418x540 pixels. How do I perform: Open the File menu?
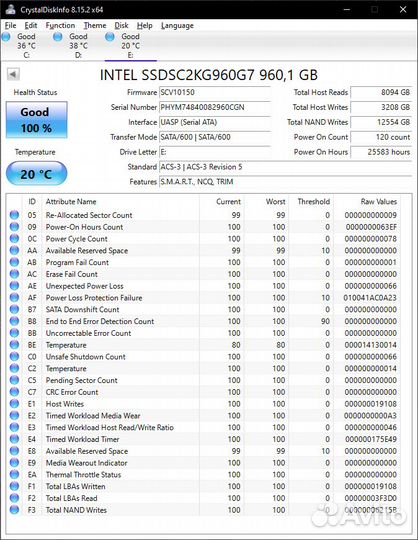click(x=10, y=25)
